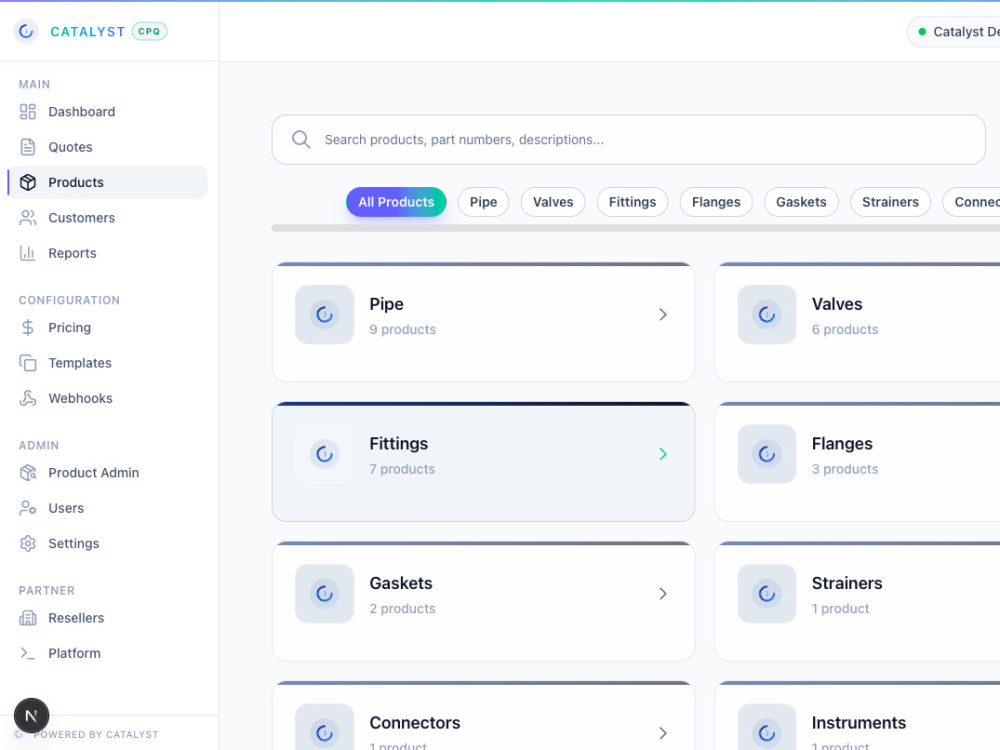Image resolution: width=1000 pixels, height=750 pixels.
Task: Filter by the Pipe chip
Action: pyautogui.click(x=483, y=202)
